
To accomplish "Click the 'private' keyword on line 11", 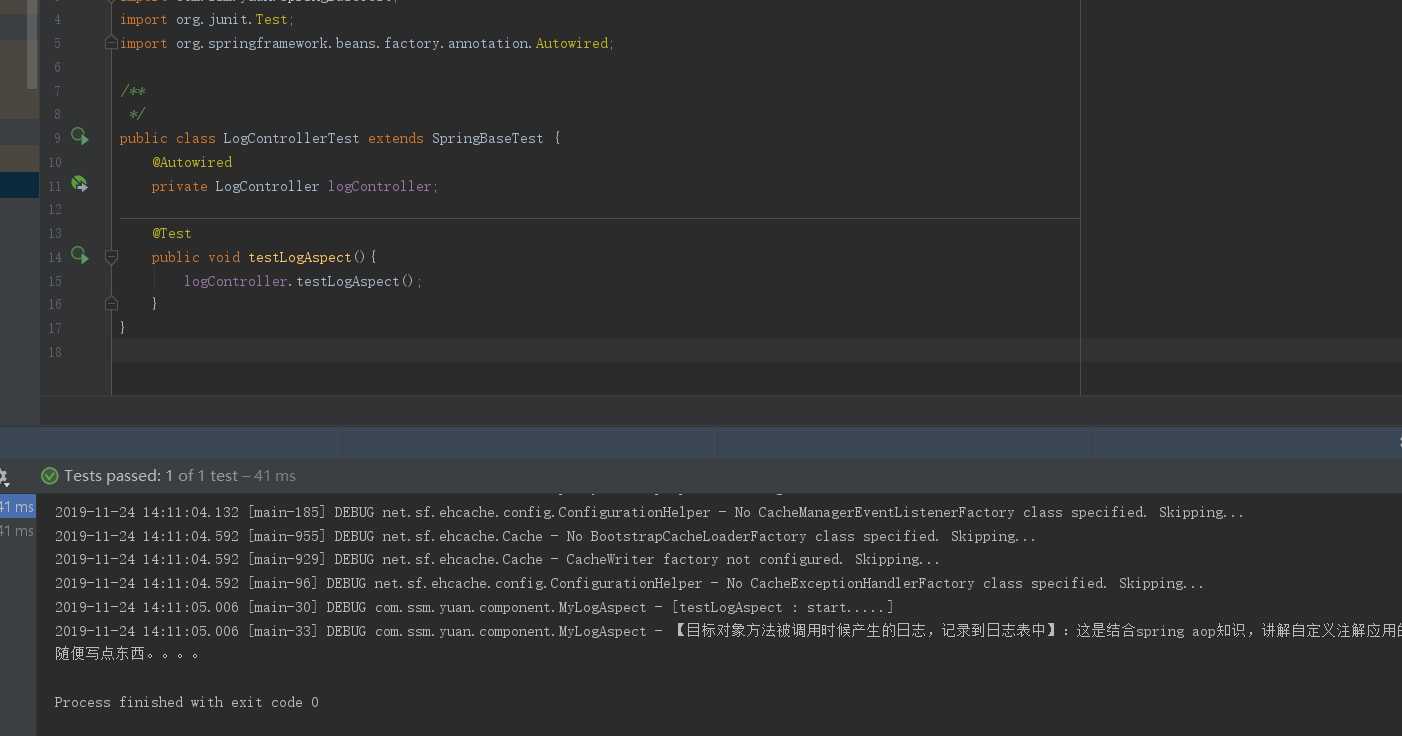I will [180, 186].
